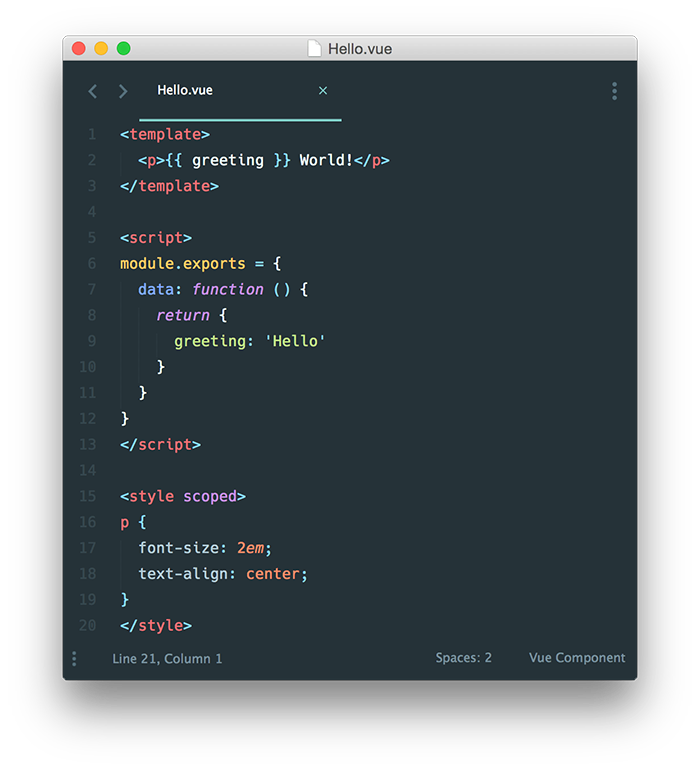Open the Spaces: 2 indentation menu
The image size is (700, 770).
coord(463,658)
